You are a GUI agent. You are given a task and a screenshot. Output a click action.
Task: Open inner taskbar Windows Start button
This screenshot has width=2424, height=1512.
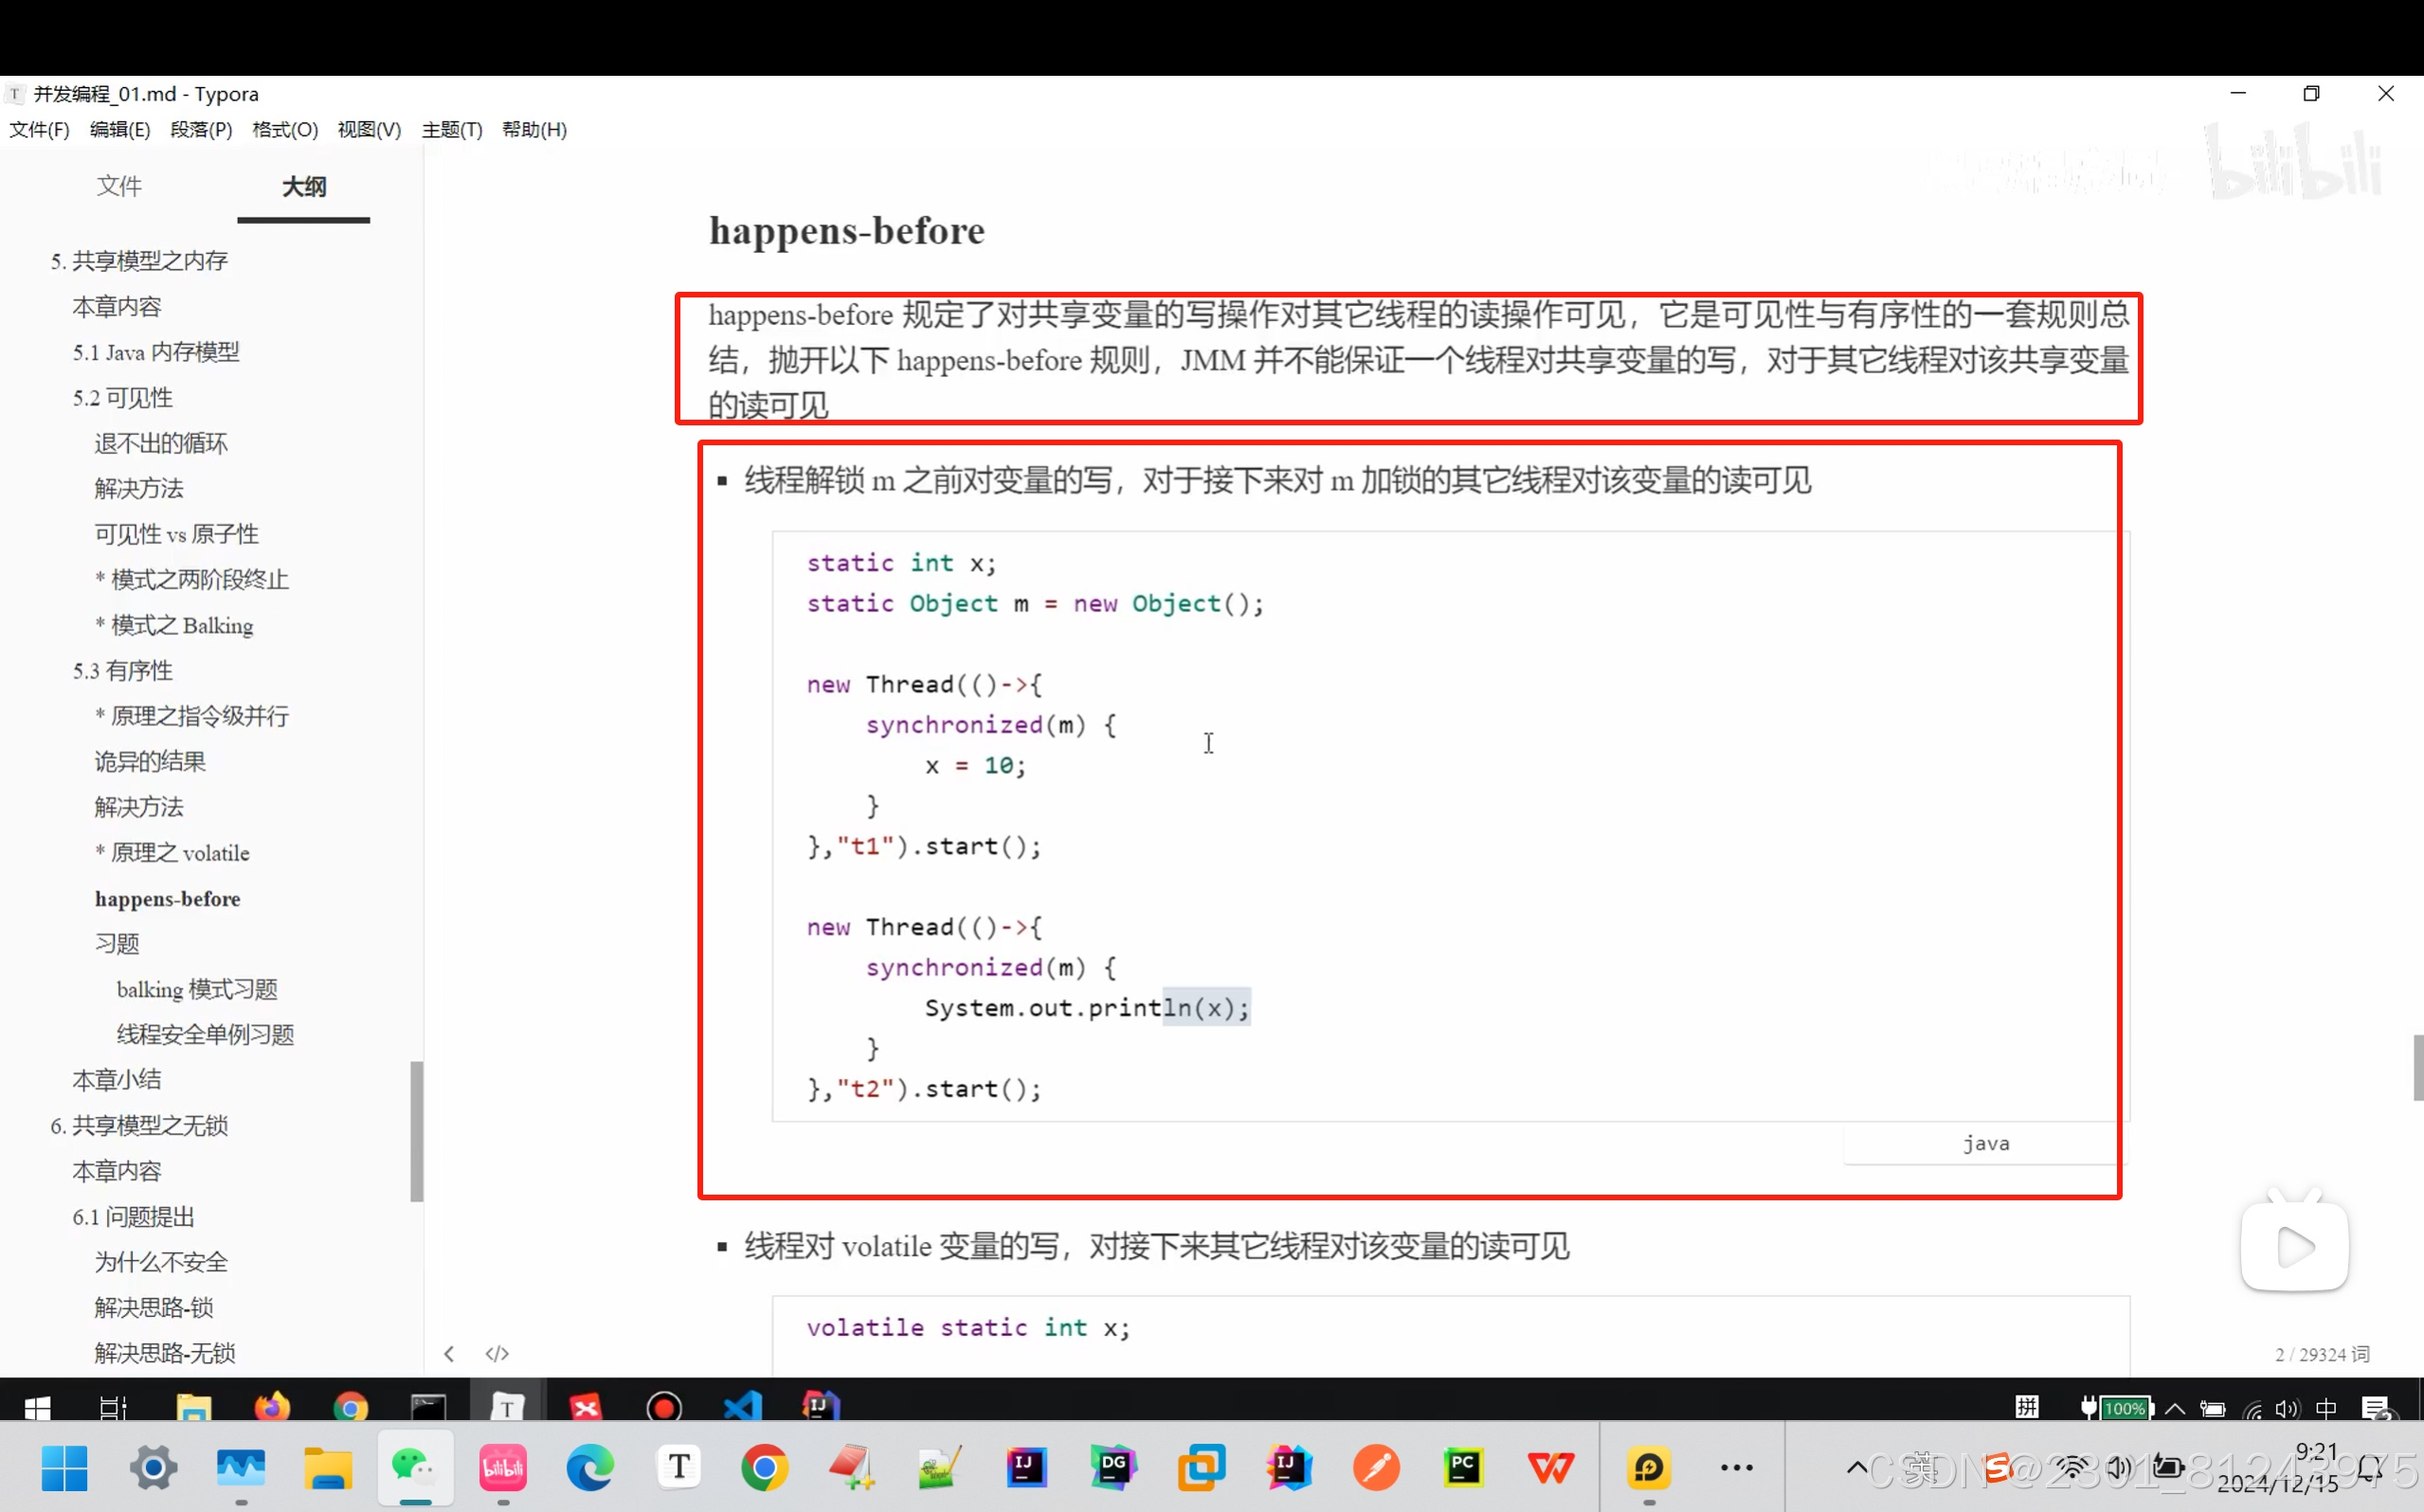click(38, 1408)
